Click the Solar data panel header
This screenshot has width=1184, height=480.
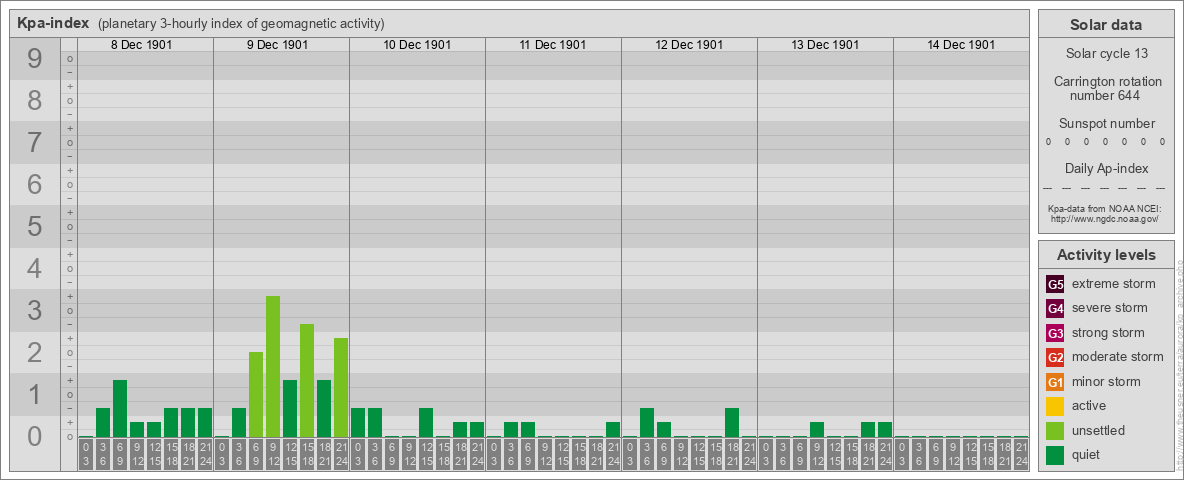click(x=1105, y=24)
